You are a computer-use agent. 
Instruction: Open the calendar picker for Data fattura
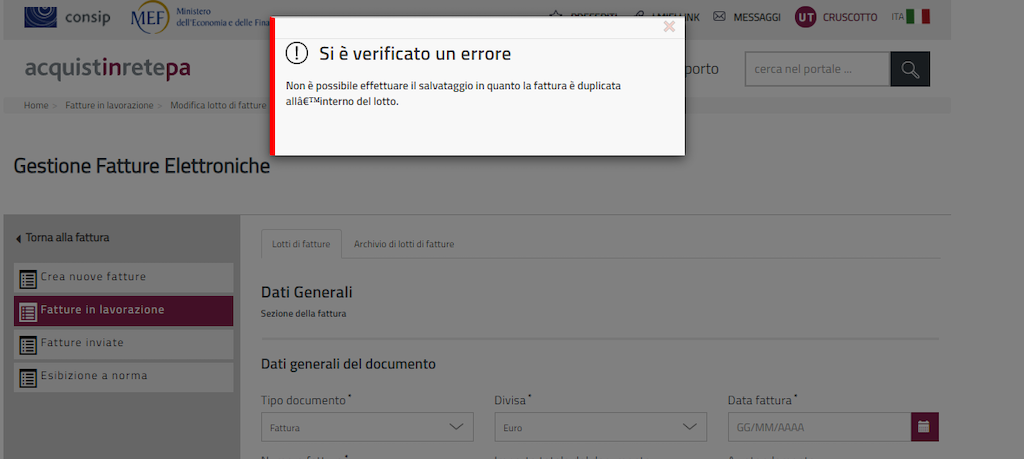coord(924,427)
